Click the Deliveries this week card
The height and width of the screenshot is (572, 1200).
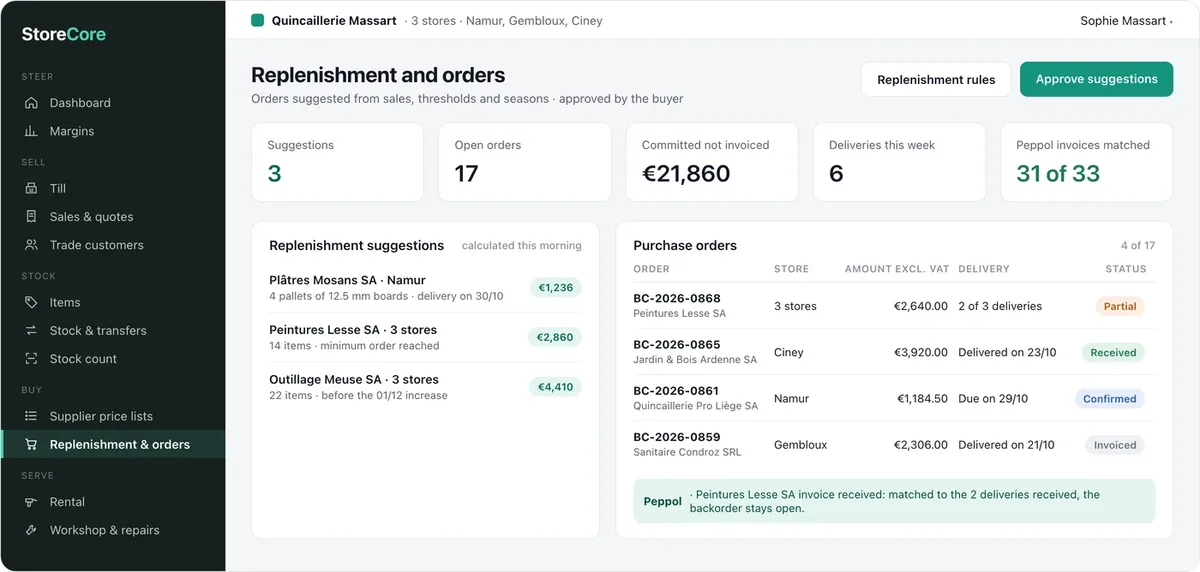coord(899,162)
